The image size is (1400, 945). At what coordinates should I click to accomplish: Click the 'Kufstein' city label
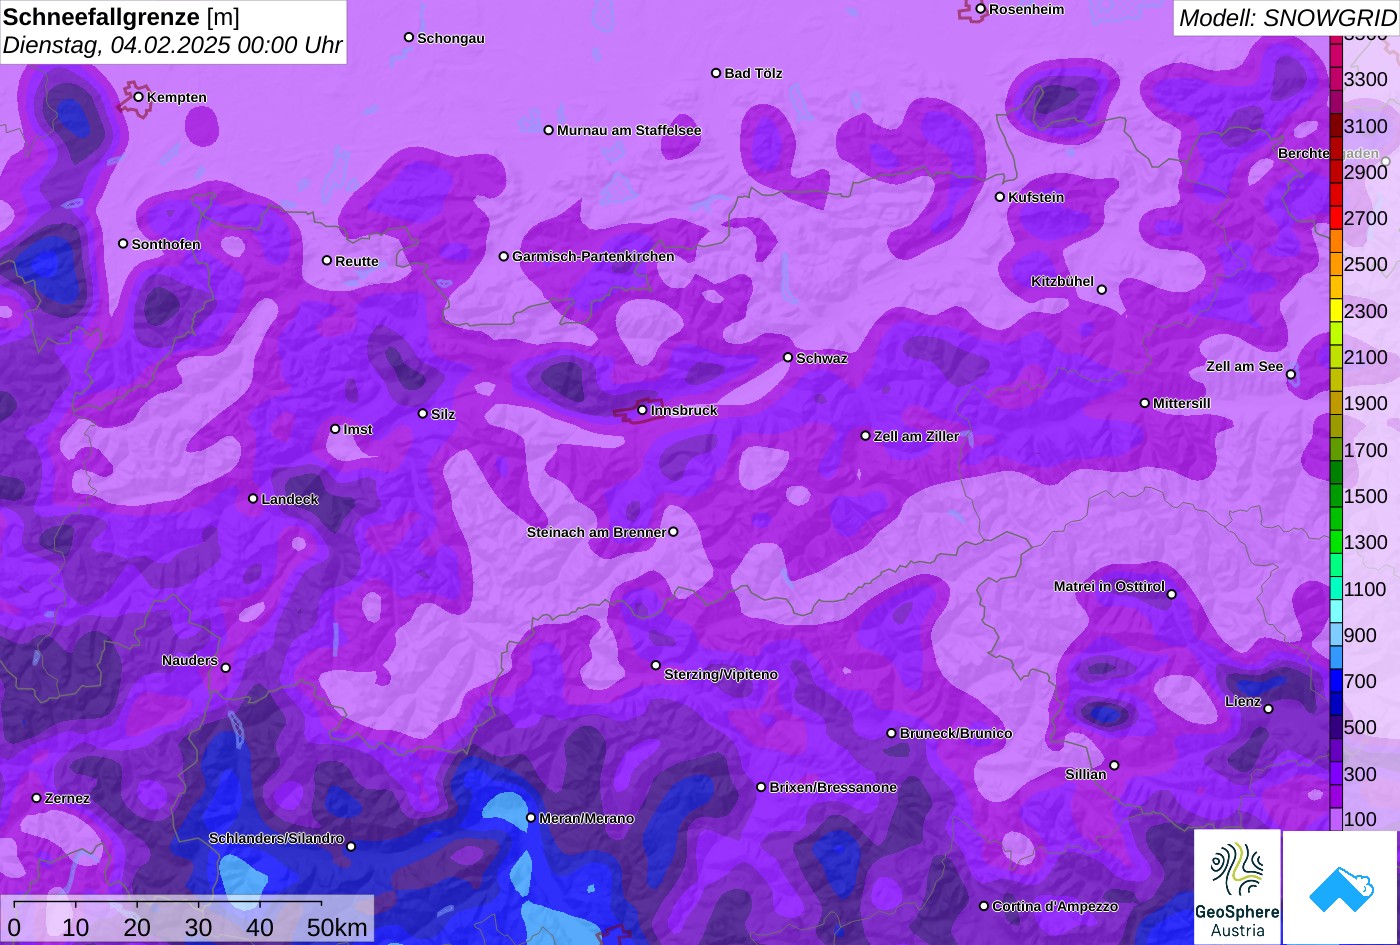[x=1036, y=197]
